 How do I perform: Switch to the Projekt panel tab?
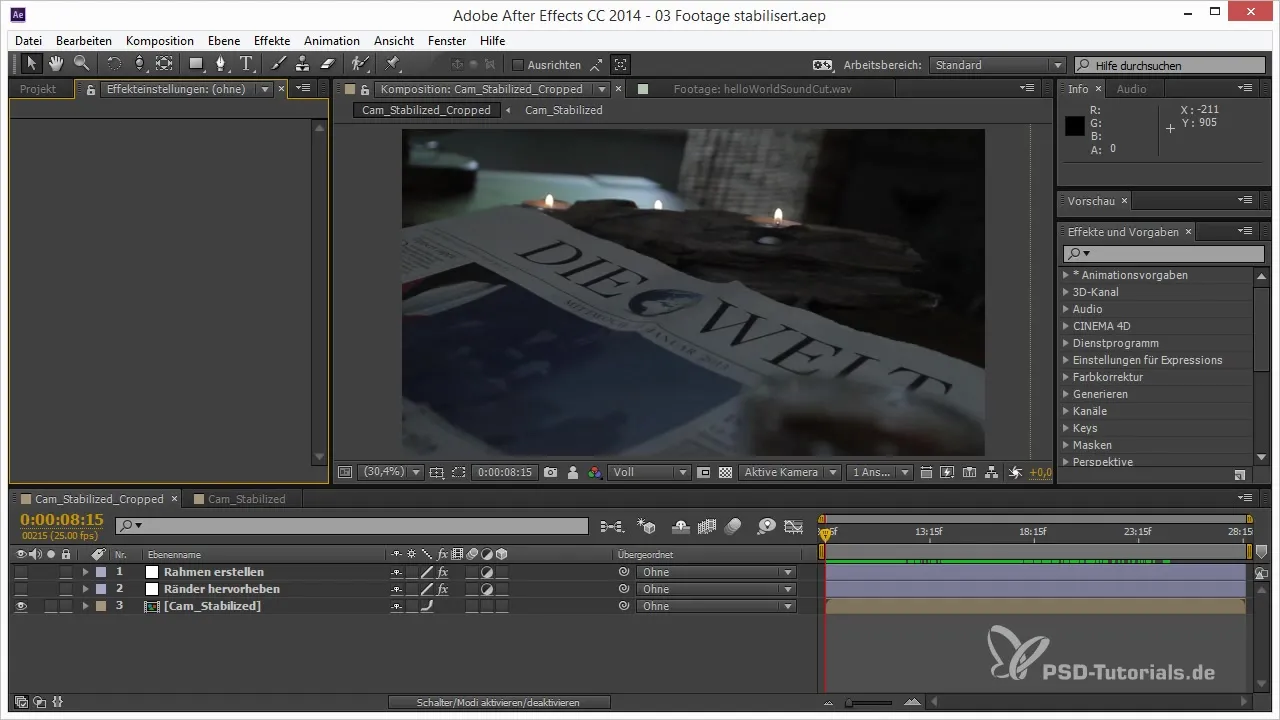click(x=38, y=89)
